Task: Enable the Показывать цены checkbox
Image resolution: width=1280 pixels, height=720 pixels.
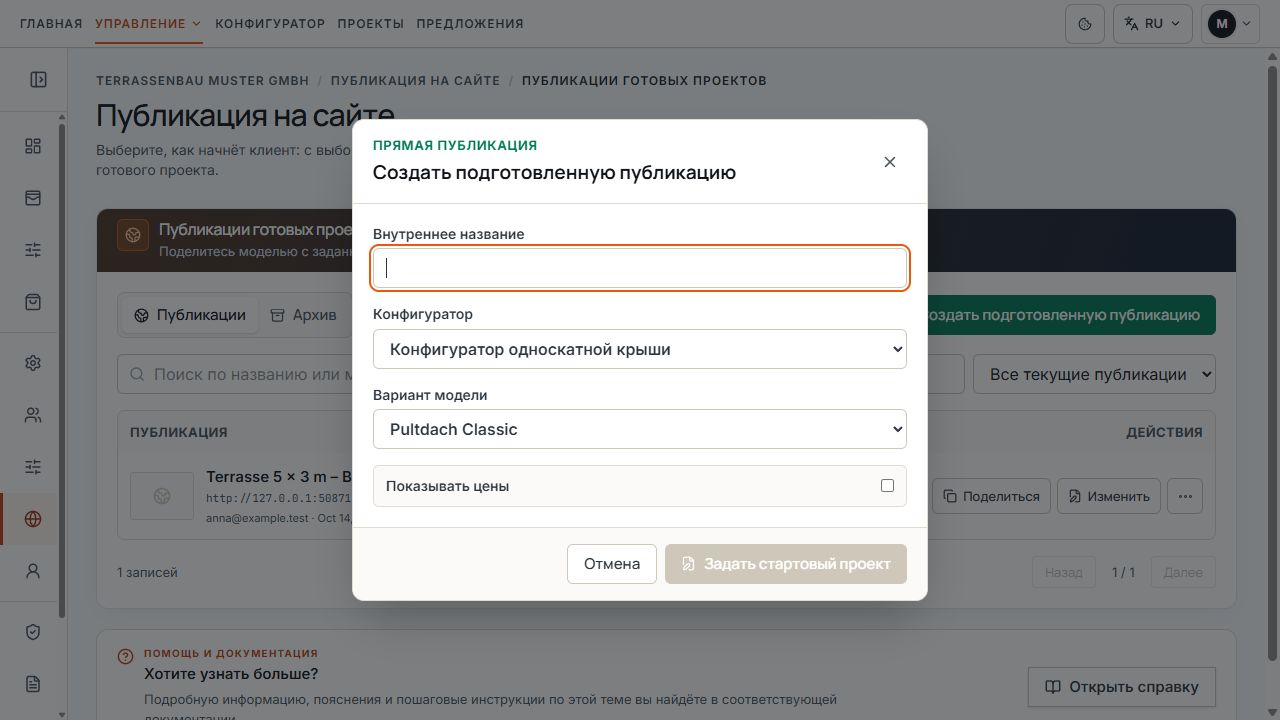Action: (887, 486)
